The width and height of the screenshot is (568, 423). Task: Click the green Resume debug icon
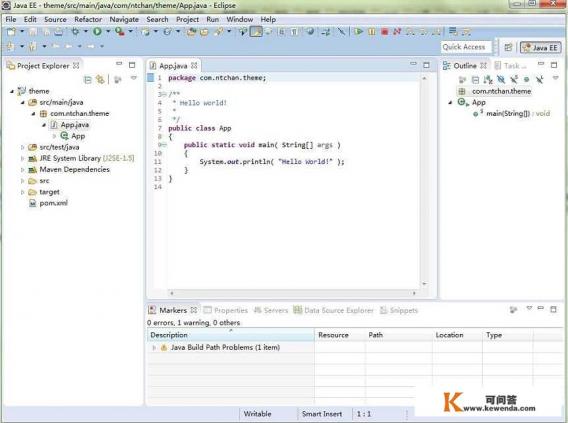point(358,32)
